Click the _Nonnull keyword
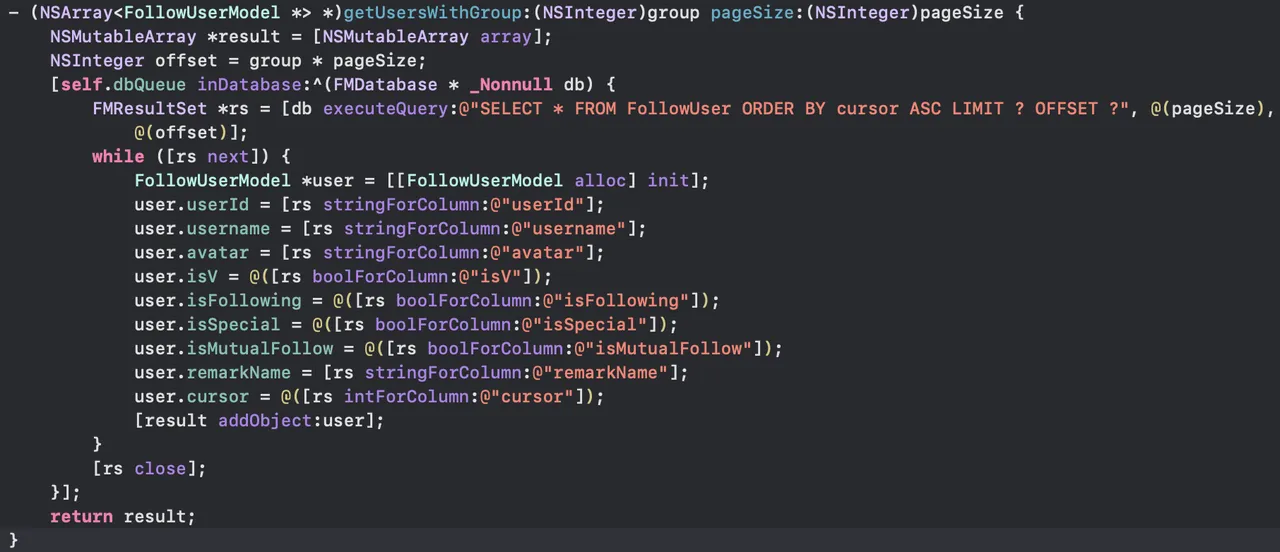The height and width of the screenshot is (552, 1280). tap(511, 85)
